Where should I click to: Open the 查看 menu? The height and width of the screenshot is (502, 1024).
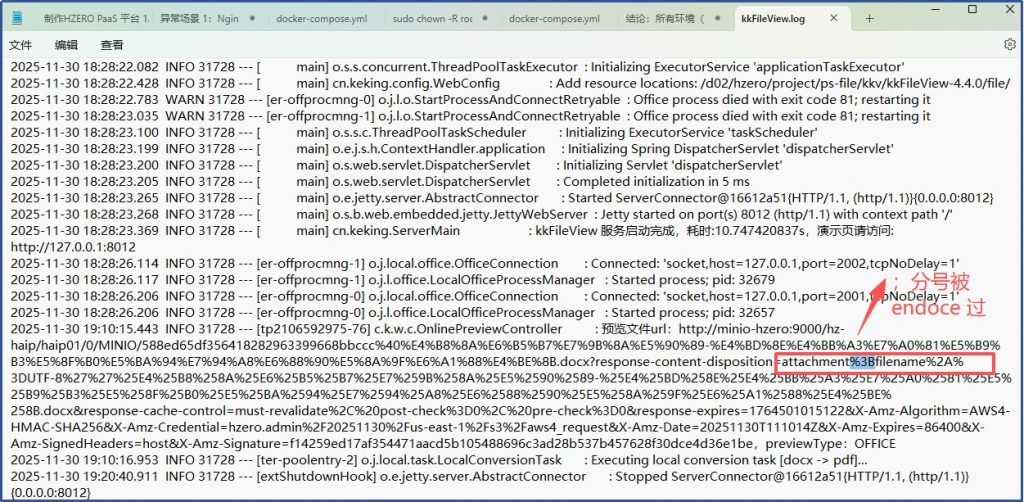pos(112,45)
